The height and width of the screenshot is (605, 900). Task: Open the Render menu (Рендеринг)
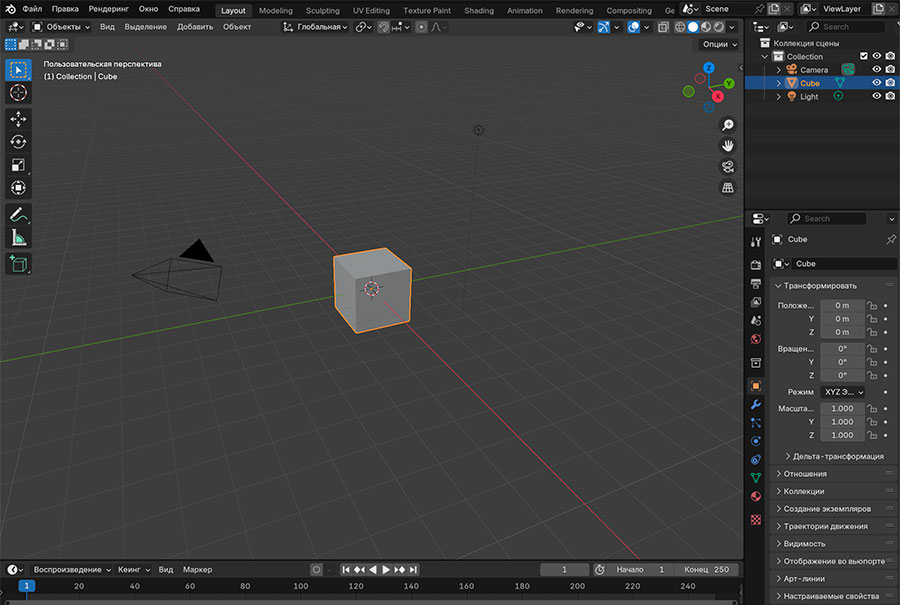tap(108, 9)
